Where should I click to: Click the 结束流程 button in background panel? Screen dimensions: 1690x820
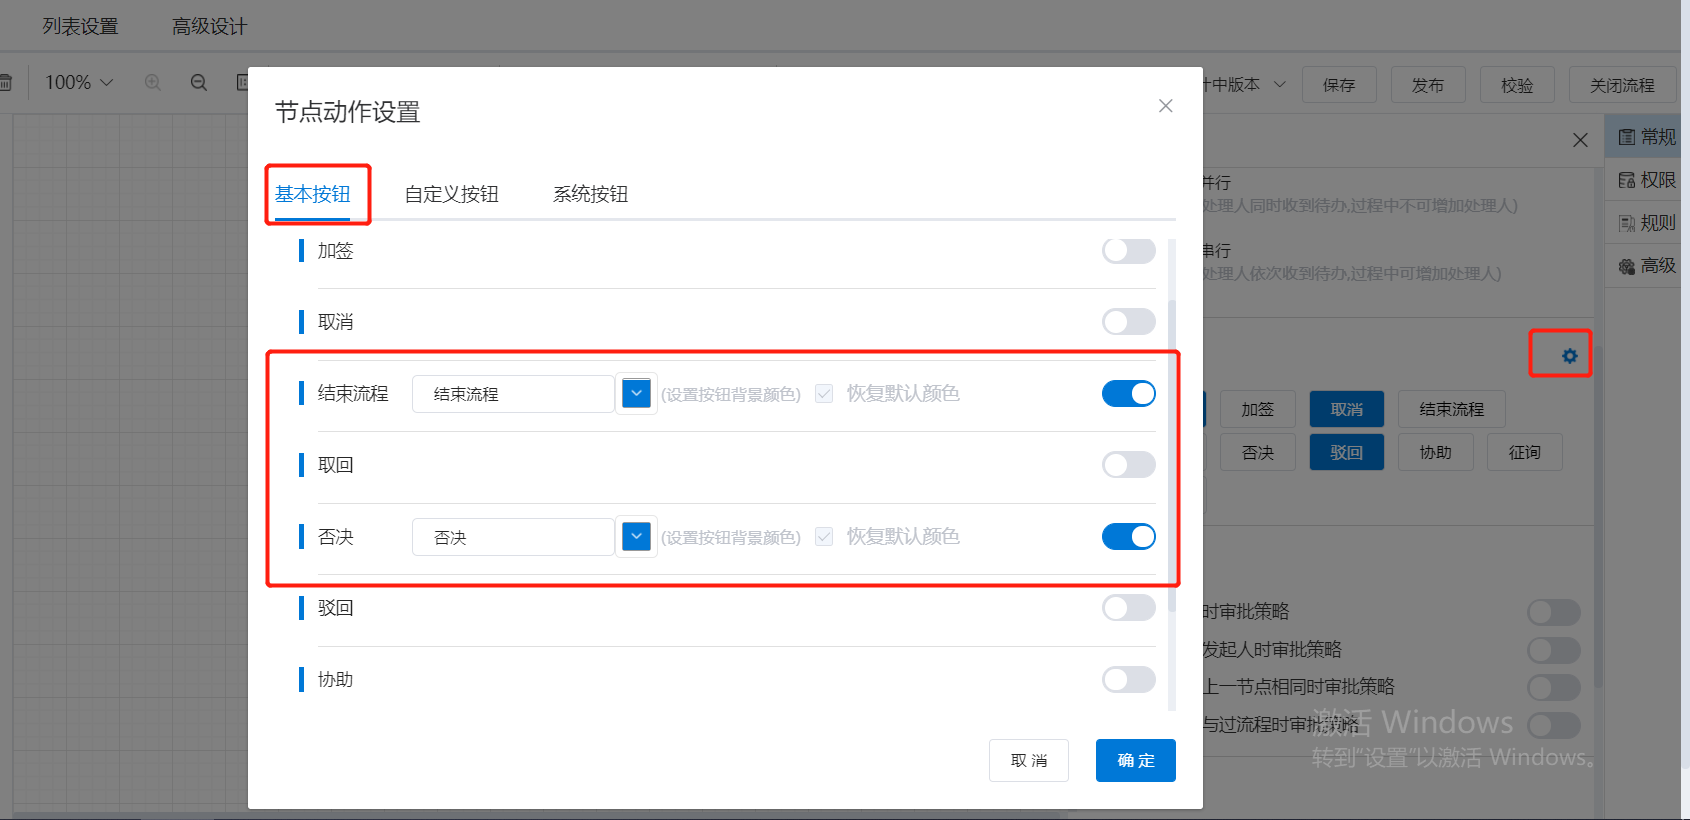[x=1452, y=409]
